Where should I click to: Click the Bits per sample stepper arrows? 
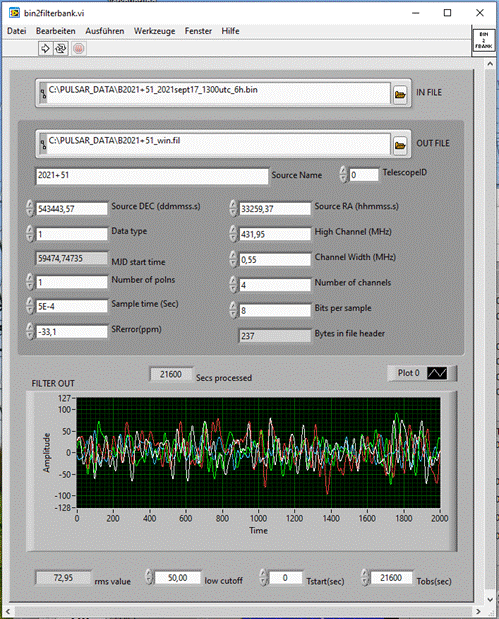point(233,310)
